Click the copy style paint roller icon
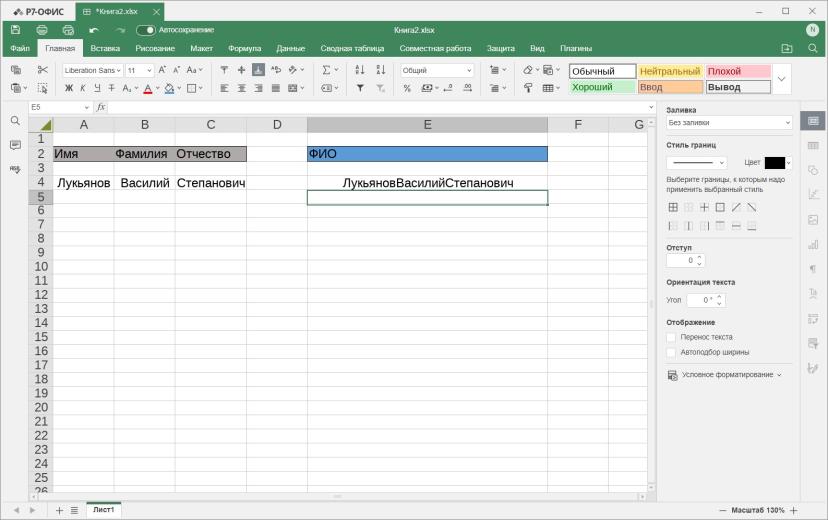This screenshot has height=520, width=828. 528,88
